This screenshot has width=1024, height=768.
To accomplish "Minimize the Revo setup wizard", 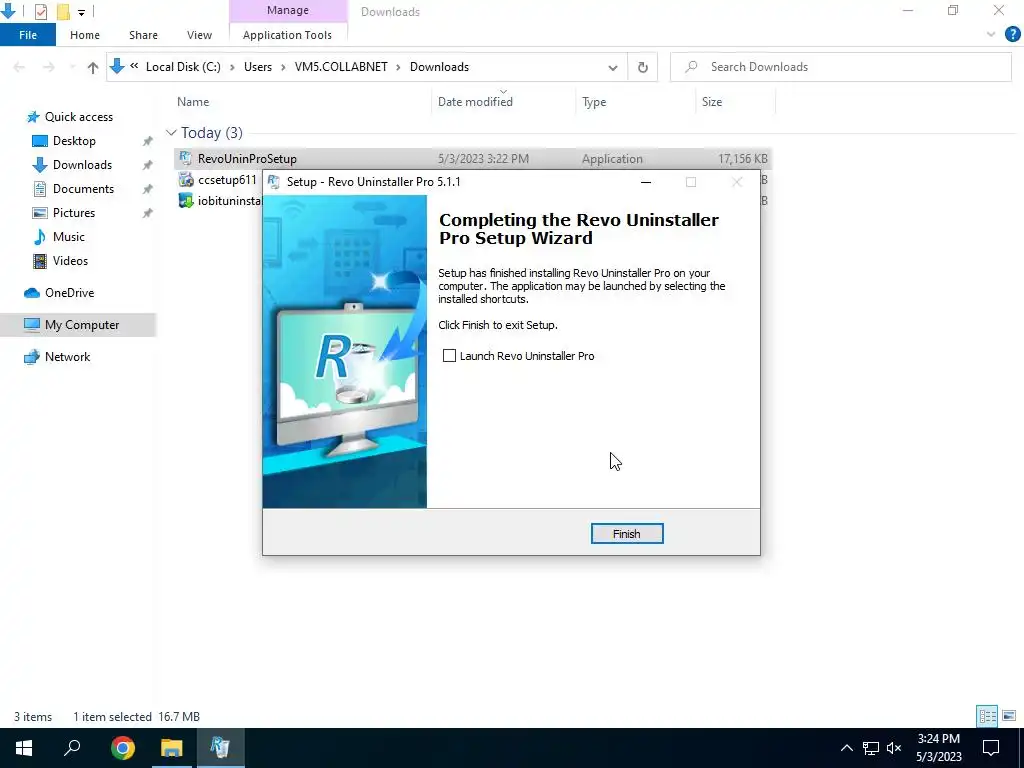I will tap(646, 182).
